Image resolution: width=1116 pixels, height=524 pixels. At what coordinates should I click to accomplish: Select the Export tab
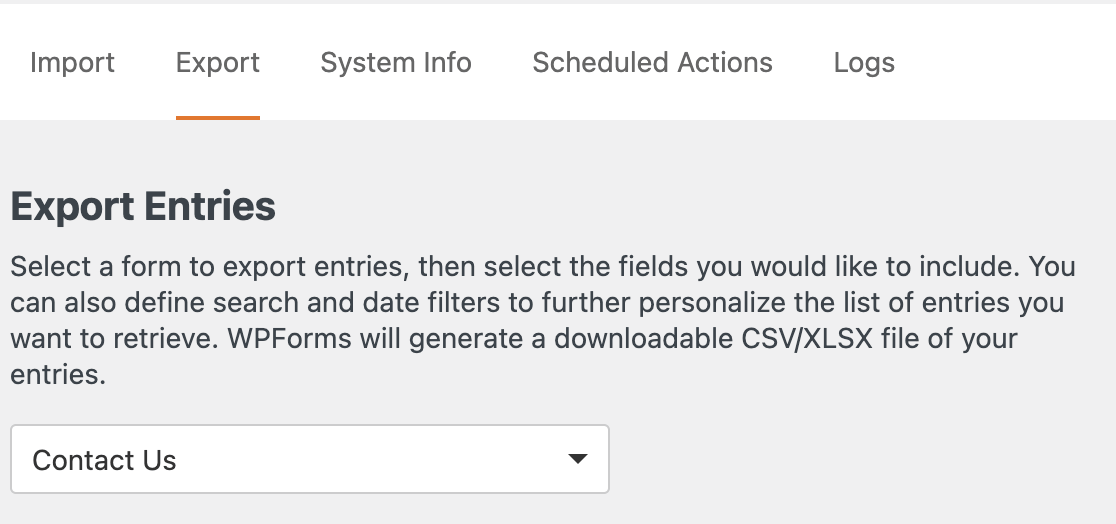(x=217, y=63)
